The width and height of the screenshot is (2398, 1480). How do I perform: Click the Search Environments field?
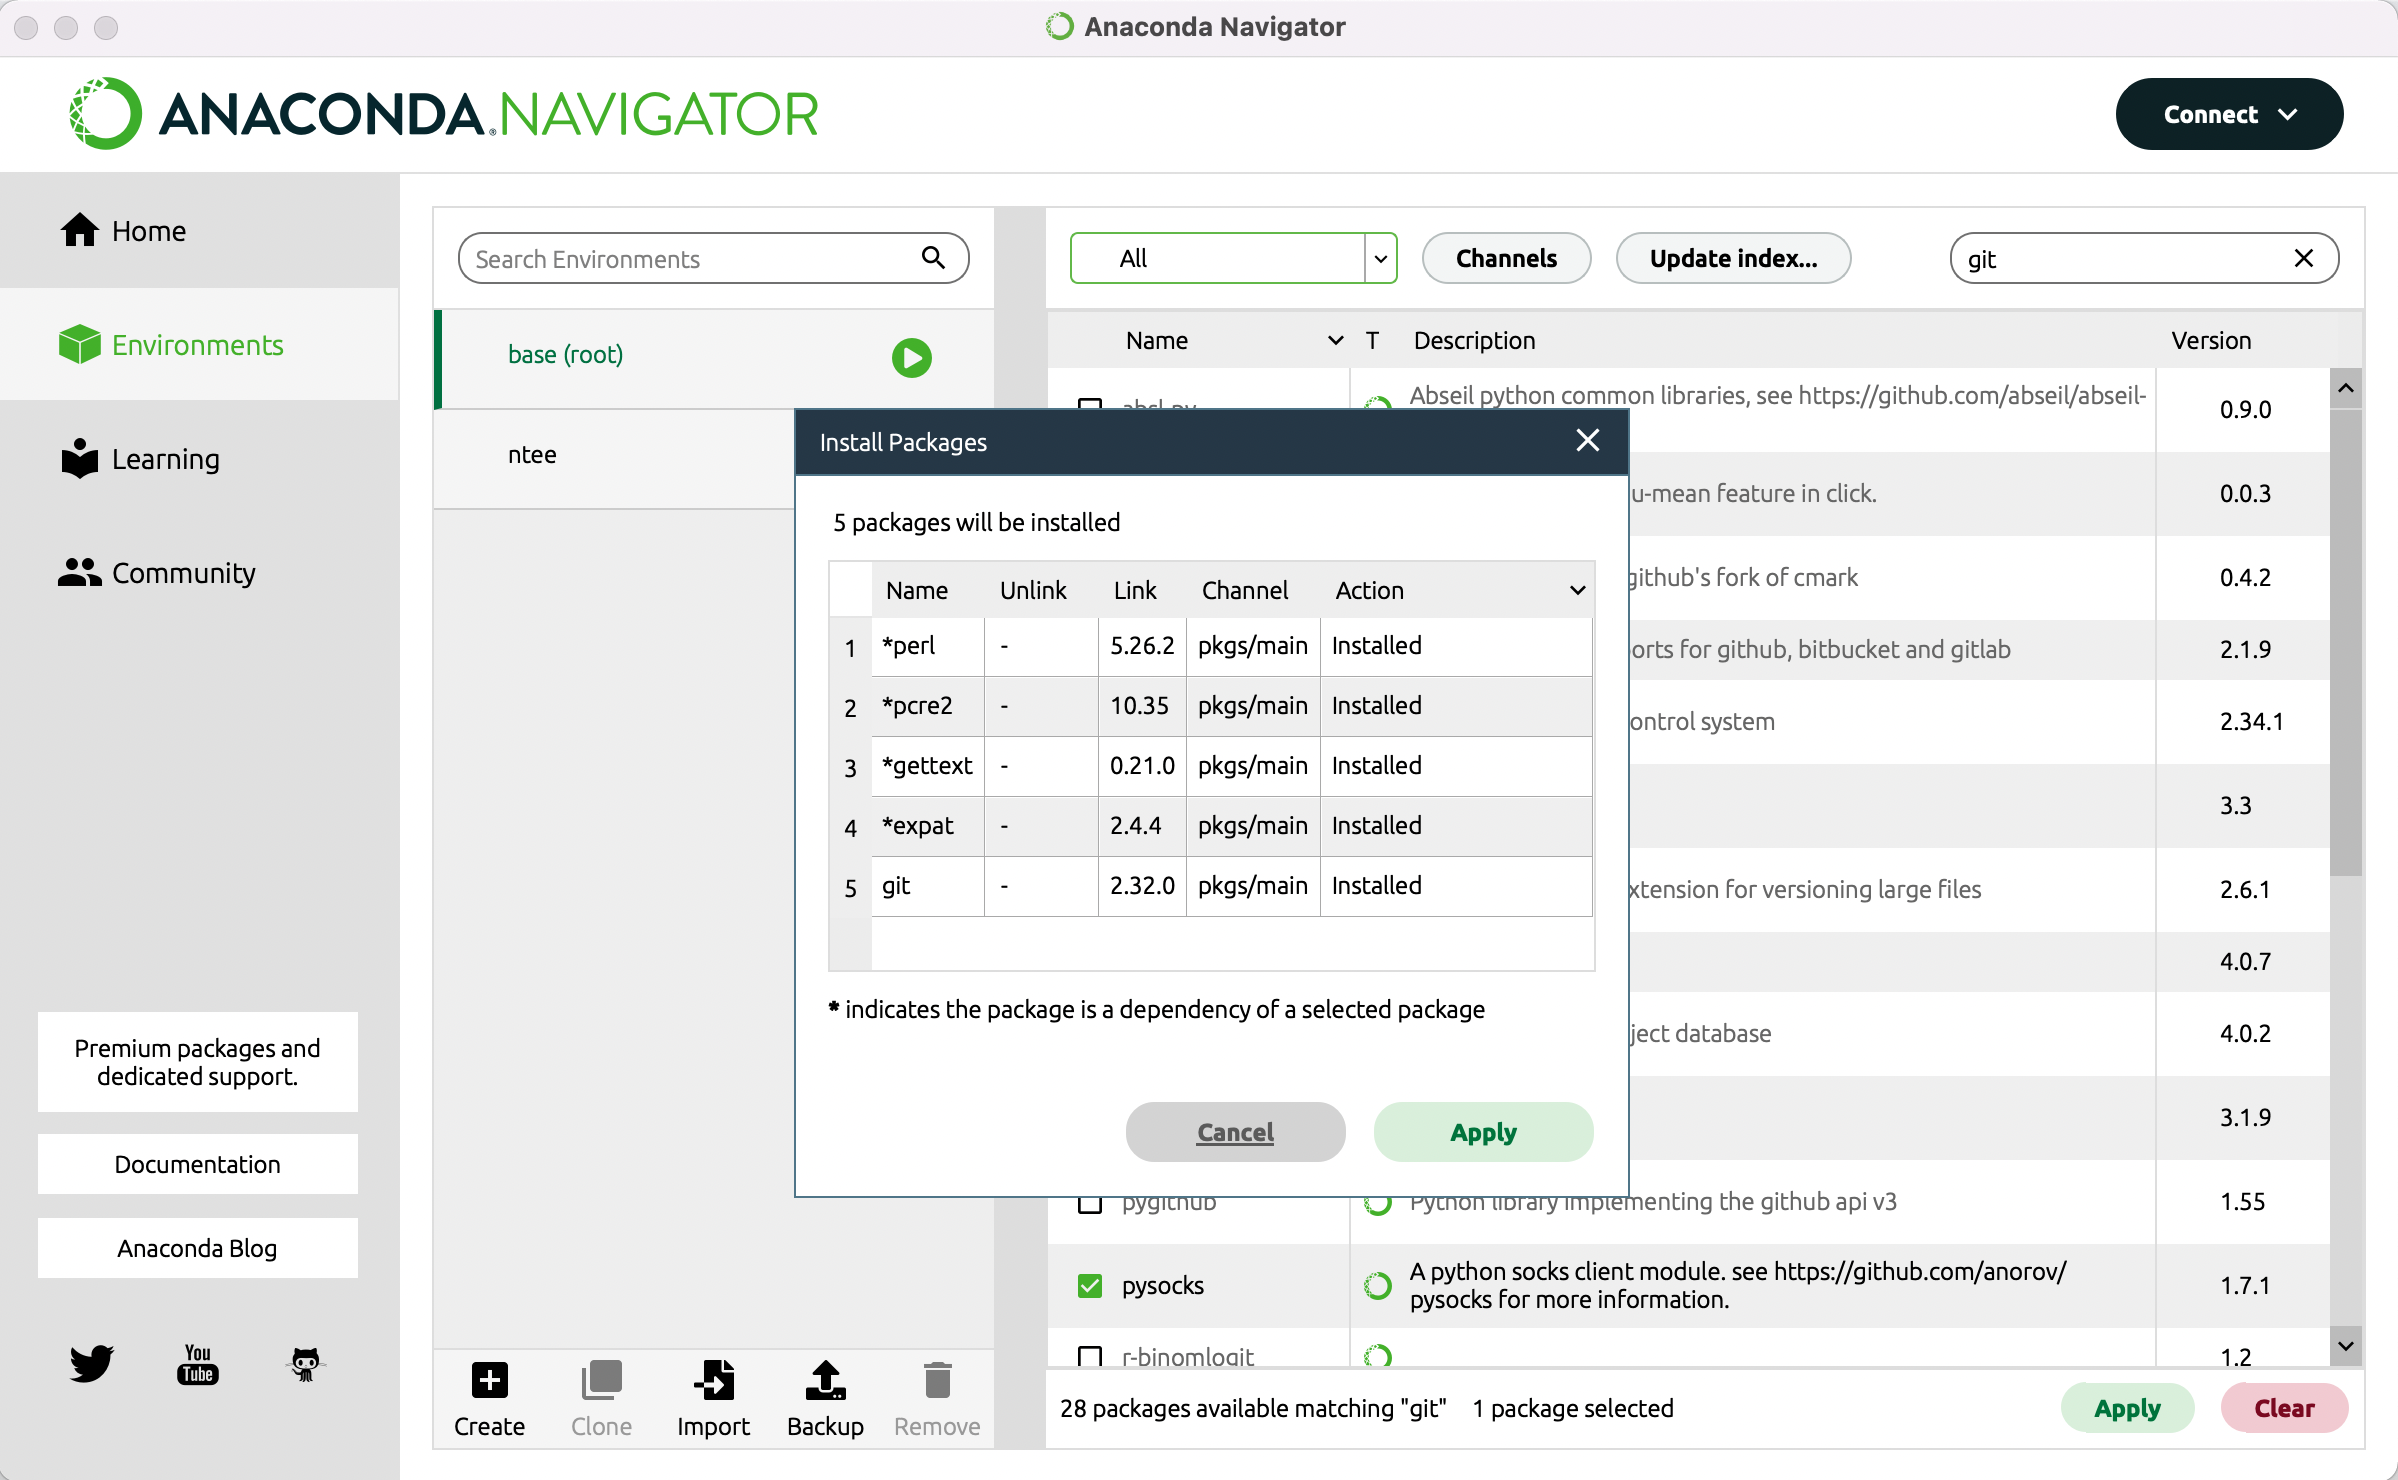point(714,259)
